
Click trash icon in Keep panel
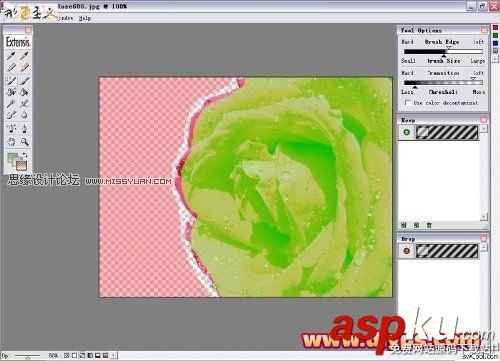pyautogui.click(x=429, y=225)
